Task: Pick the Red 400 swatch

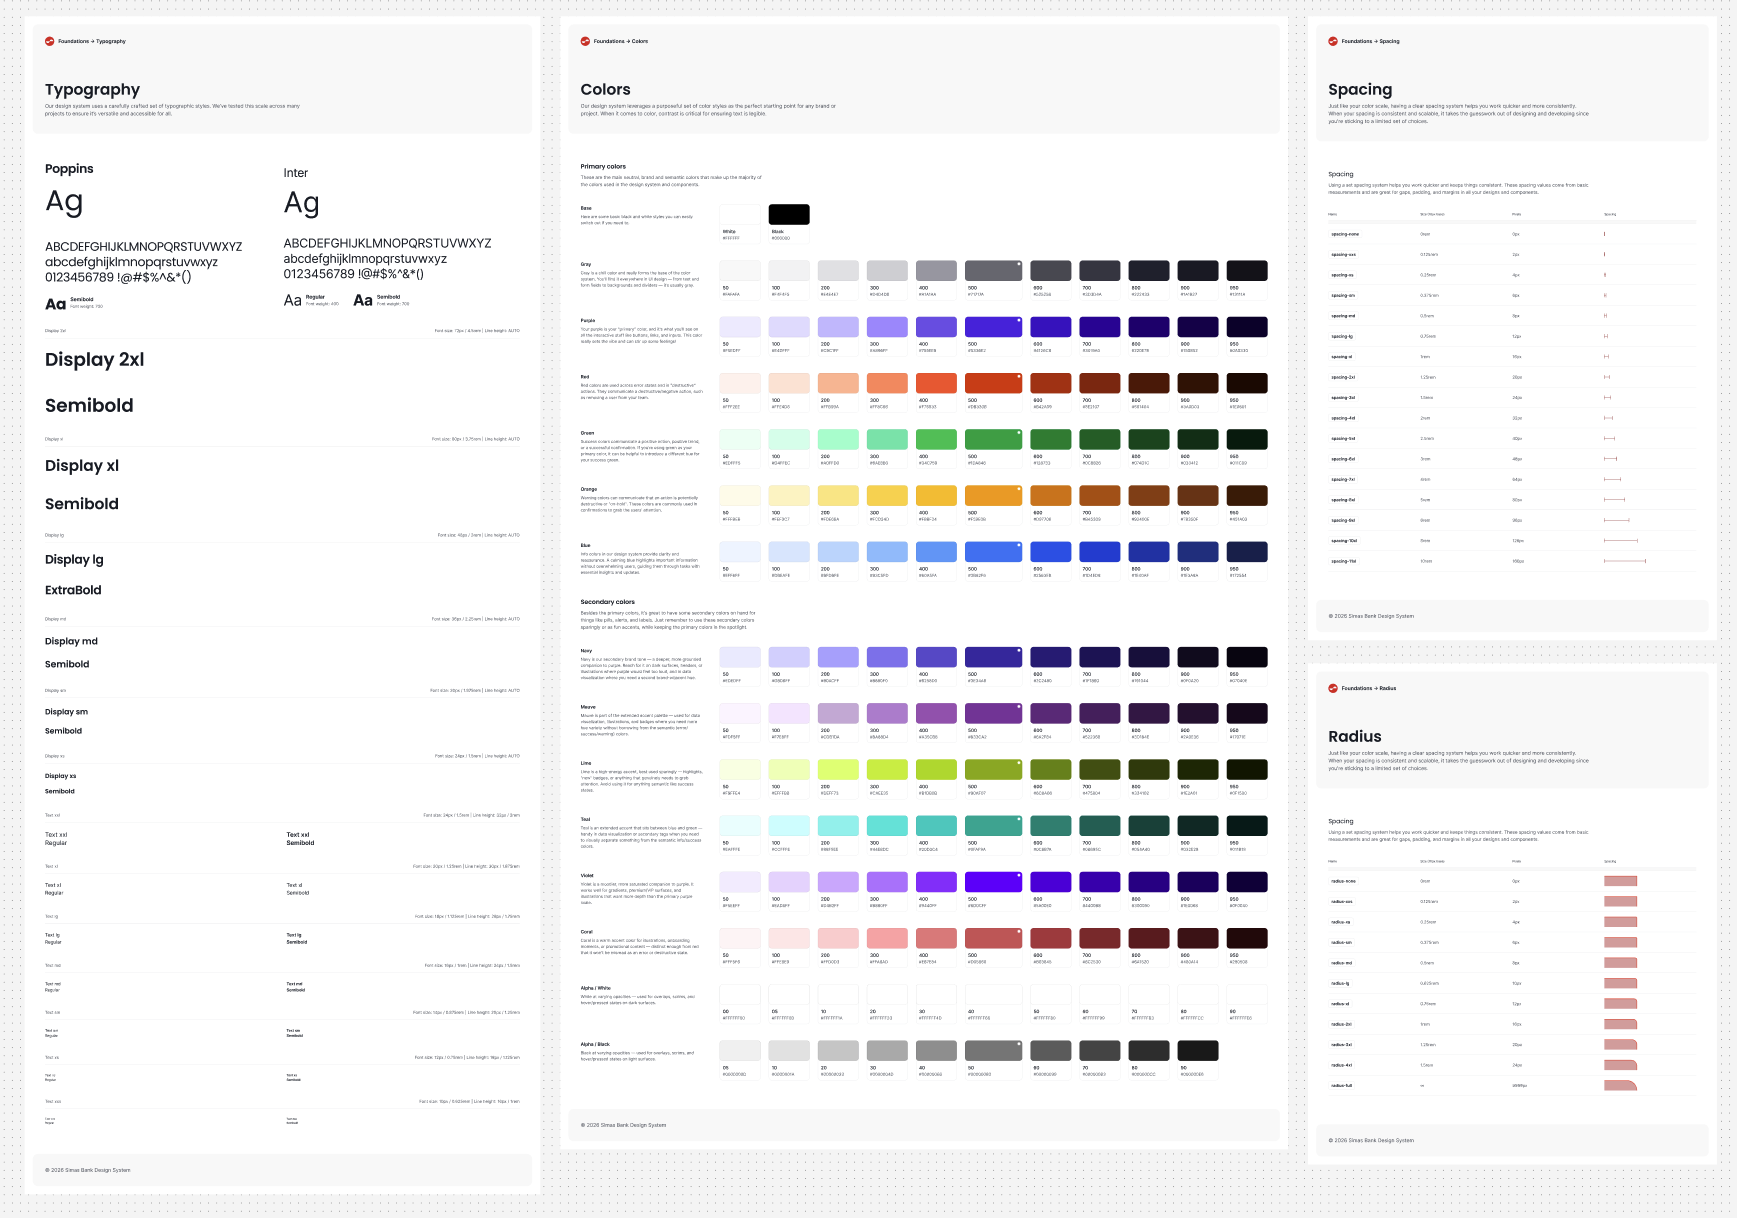Action: click(937, 383)
